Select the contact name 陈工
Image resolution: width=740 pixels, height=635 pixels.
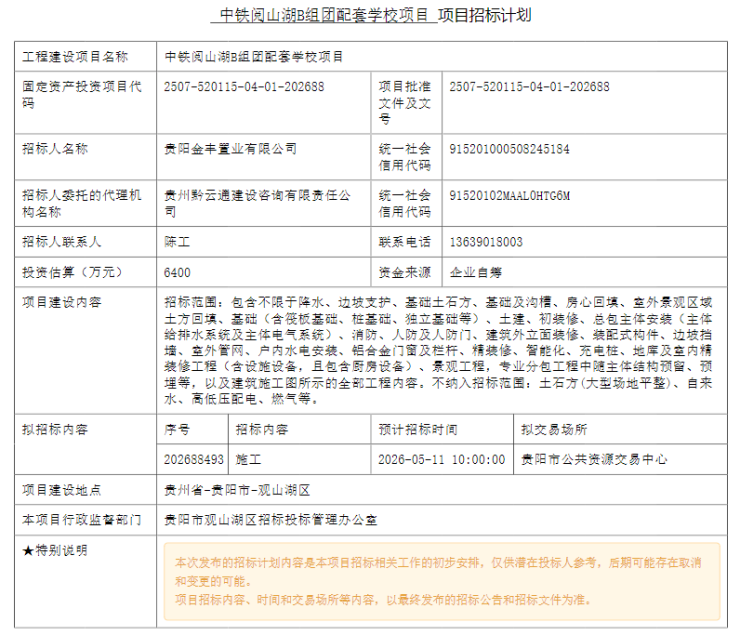(177, 242)
